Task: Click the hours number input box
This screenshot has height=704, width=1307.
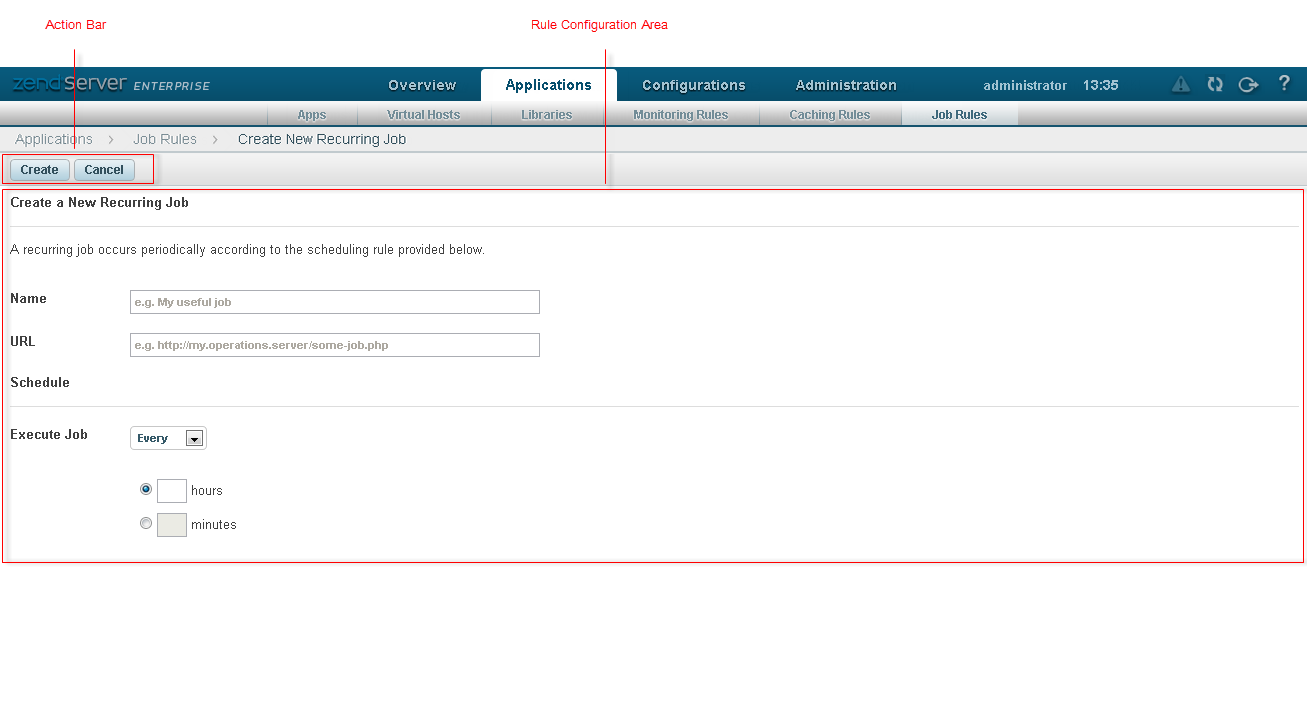Action: pos(172,491)
